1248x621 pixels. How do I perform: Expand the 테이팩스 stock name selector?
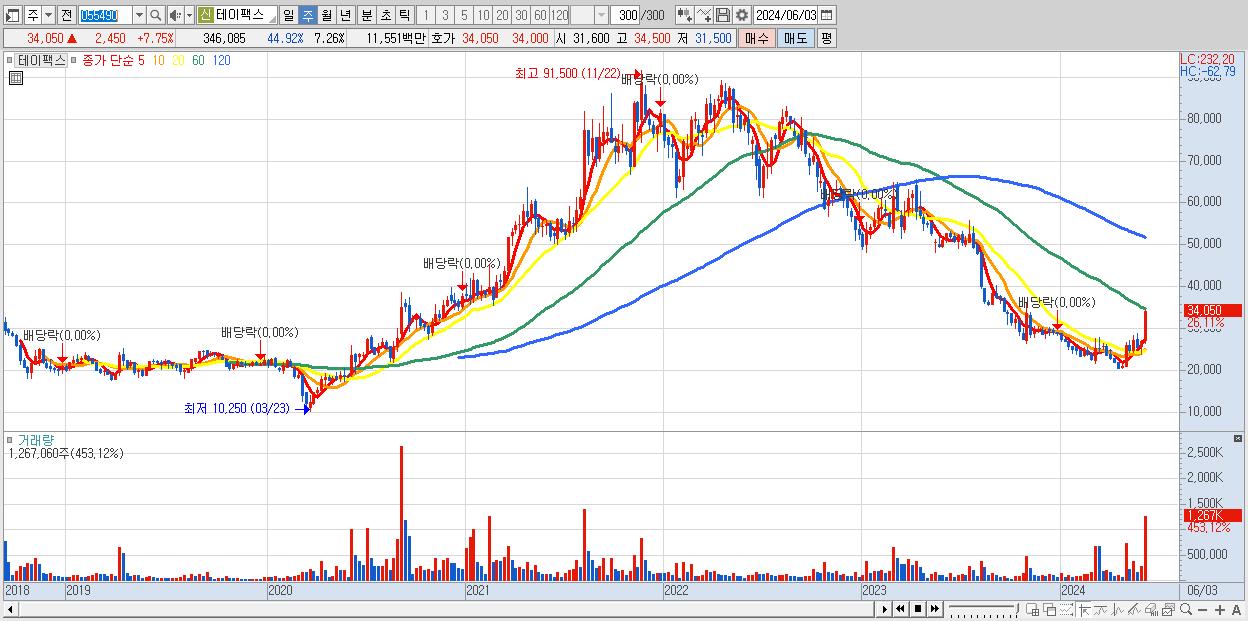click(273, 20)
